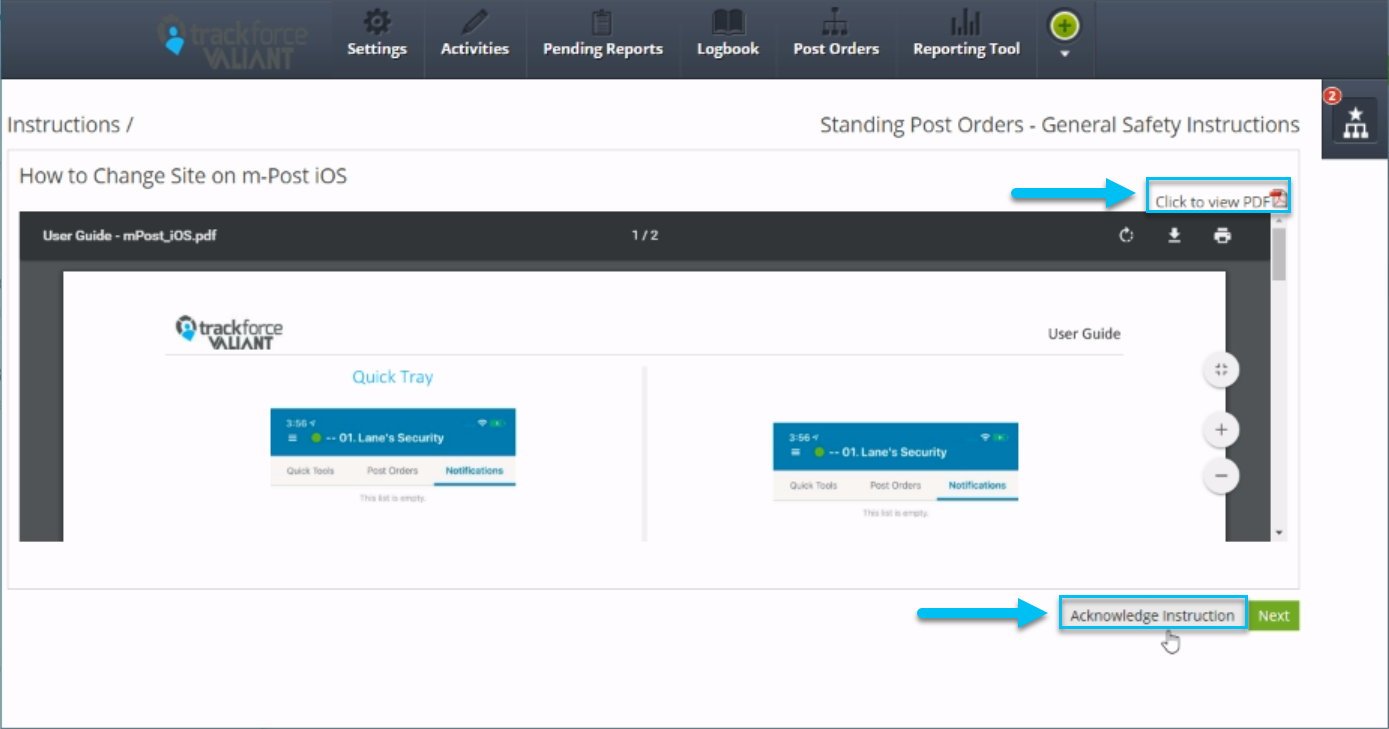The height and width of the screenshot is (729, 1389).
Task: Download the PDF document
Action: [1175, 236]
